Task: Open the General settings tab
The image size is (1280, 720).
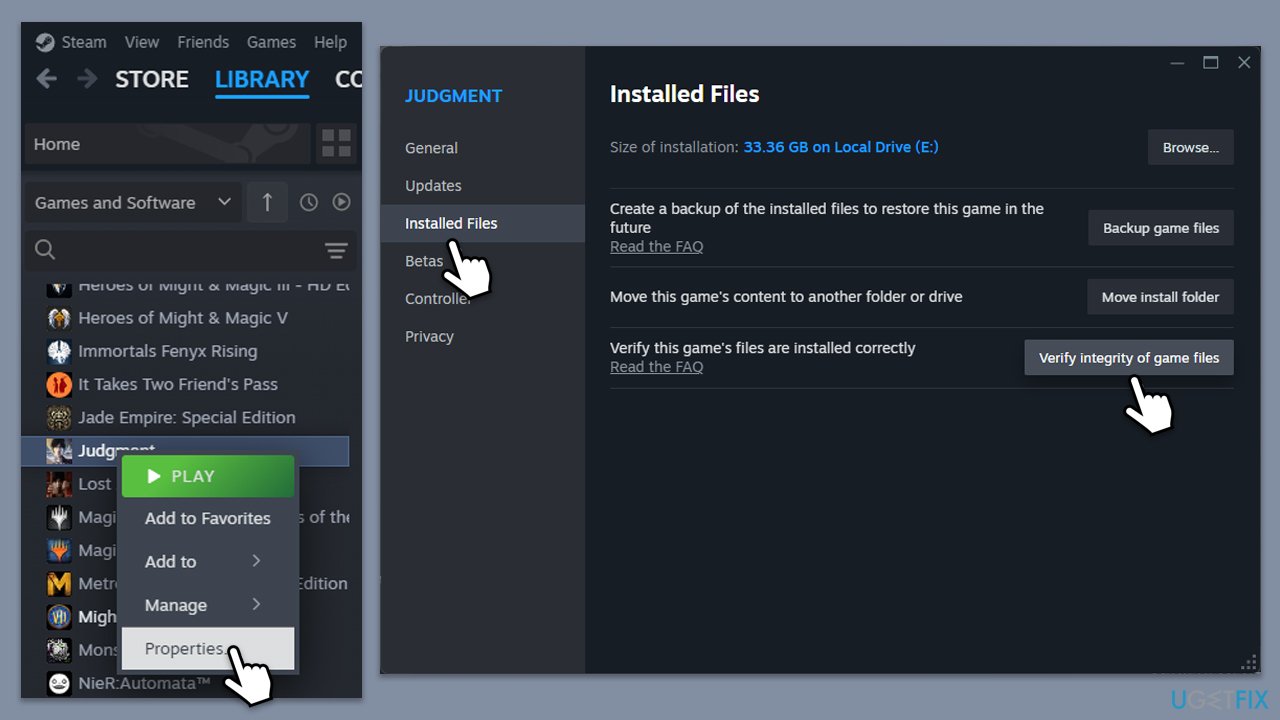Action: click(431, 148)
